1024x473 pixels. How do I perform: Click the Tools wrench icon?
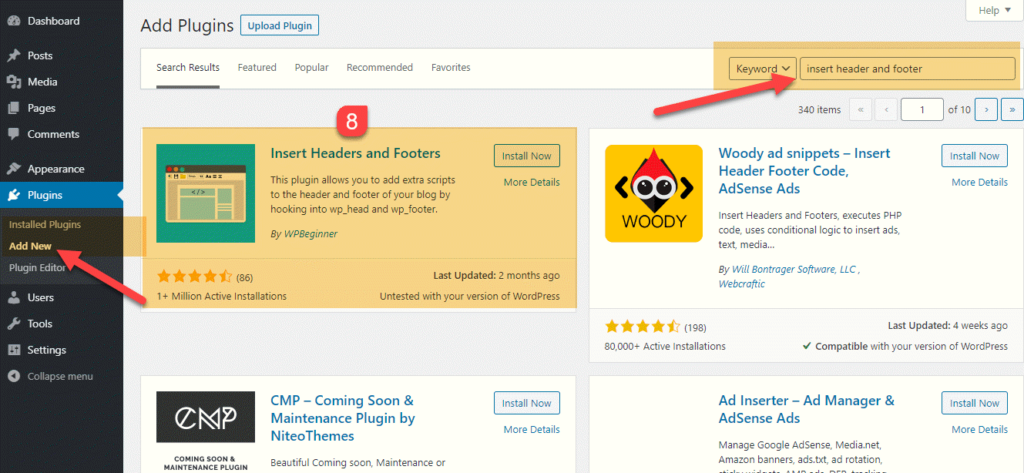(14, 323)
